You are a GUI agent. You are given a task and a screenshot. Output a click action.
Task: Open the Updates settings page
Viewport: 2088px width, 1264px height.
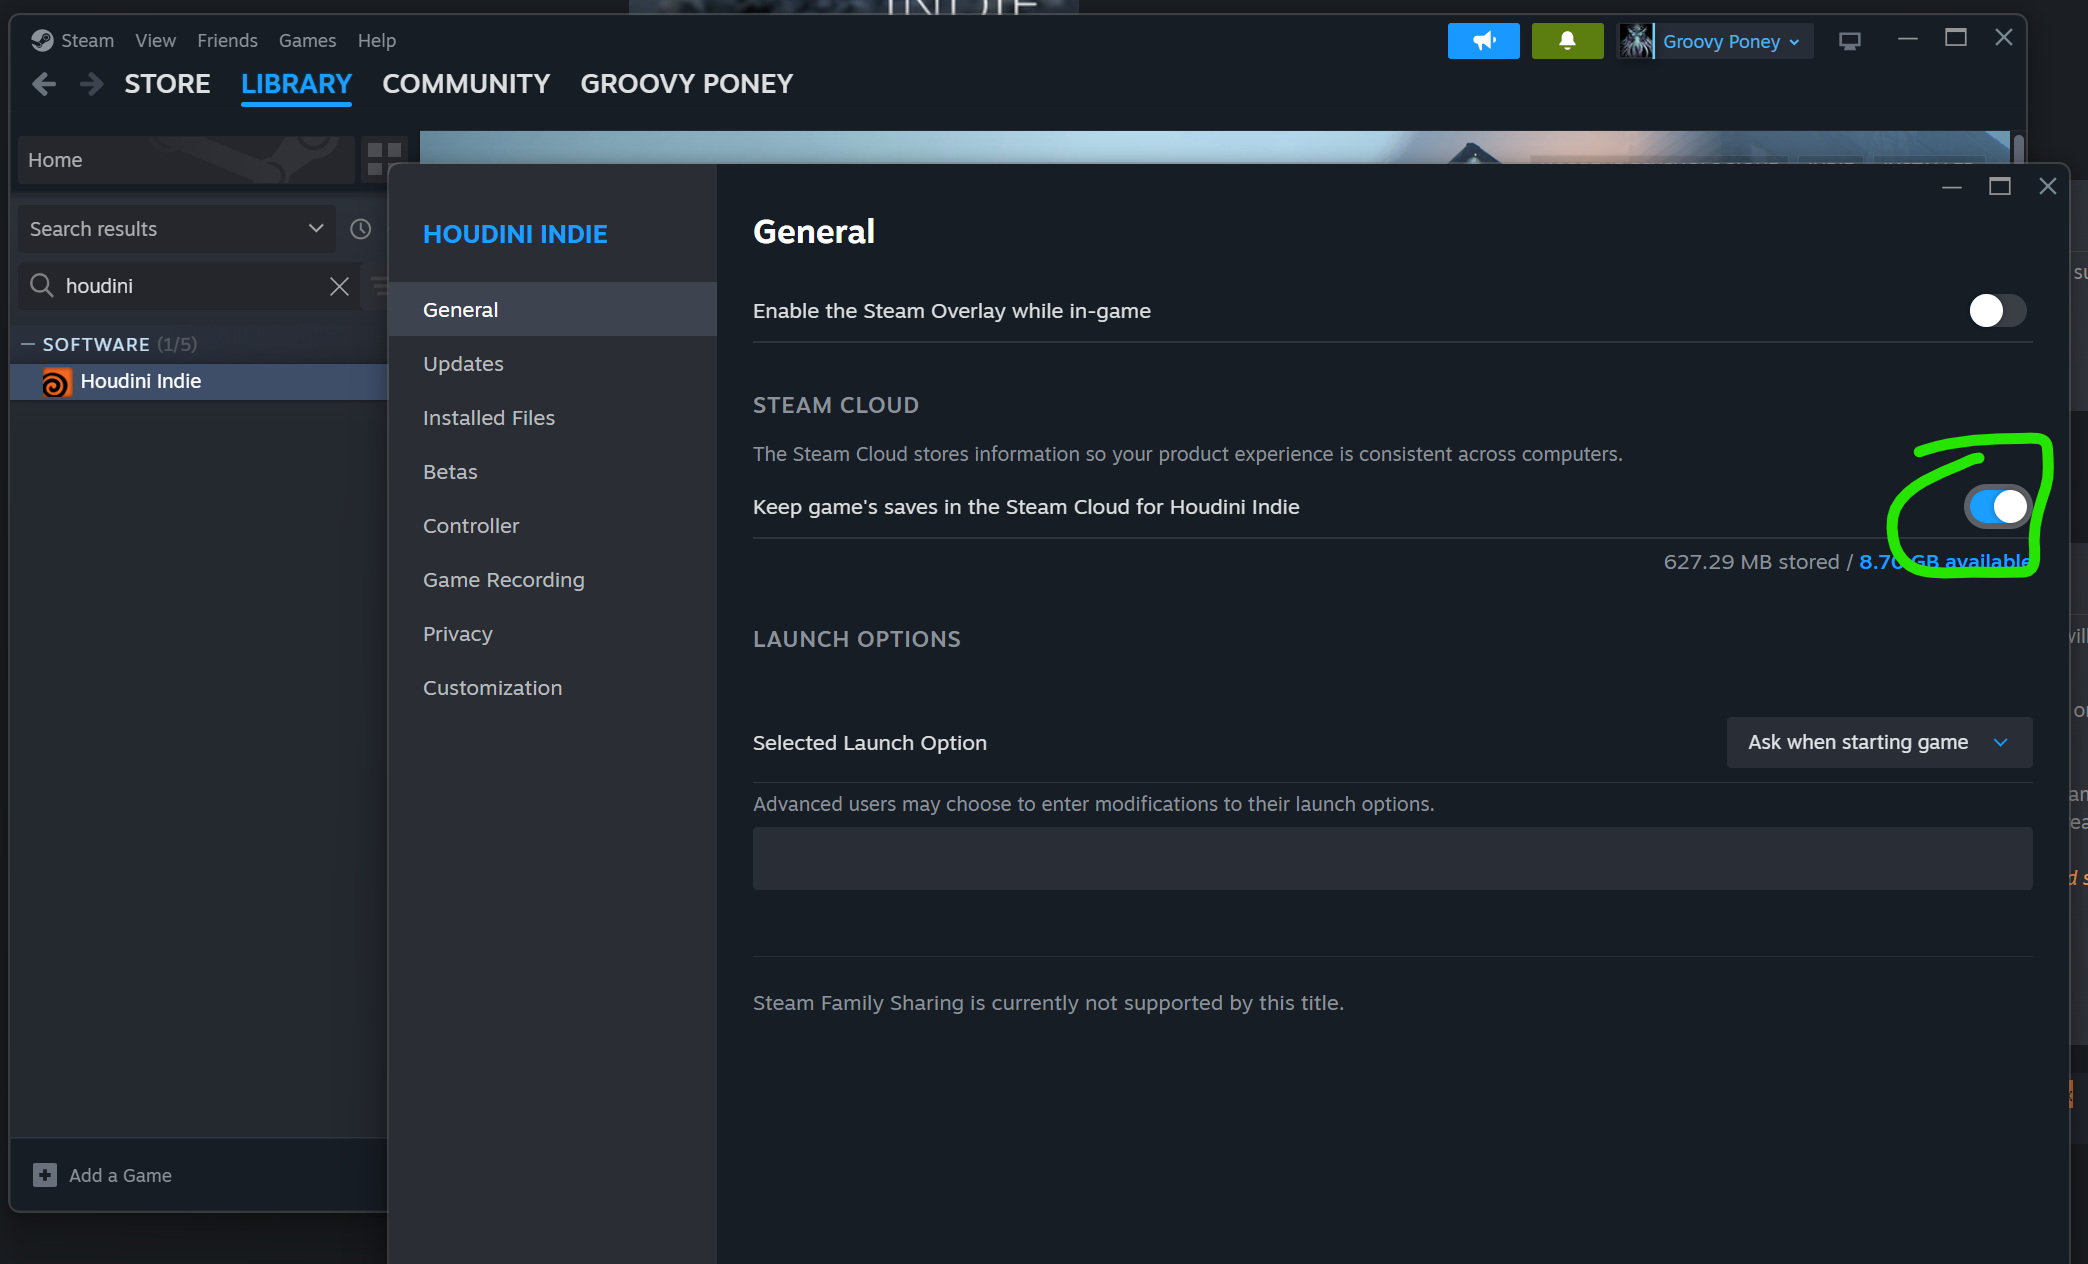[x=552, y=364]
